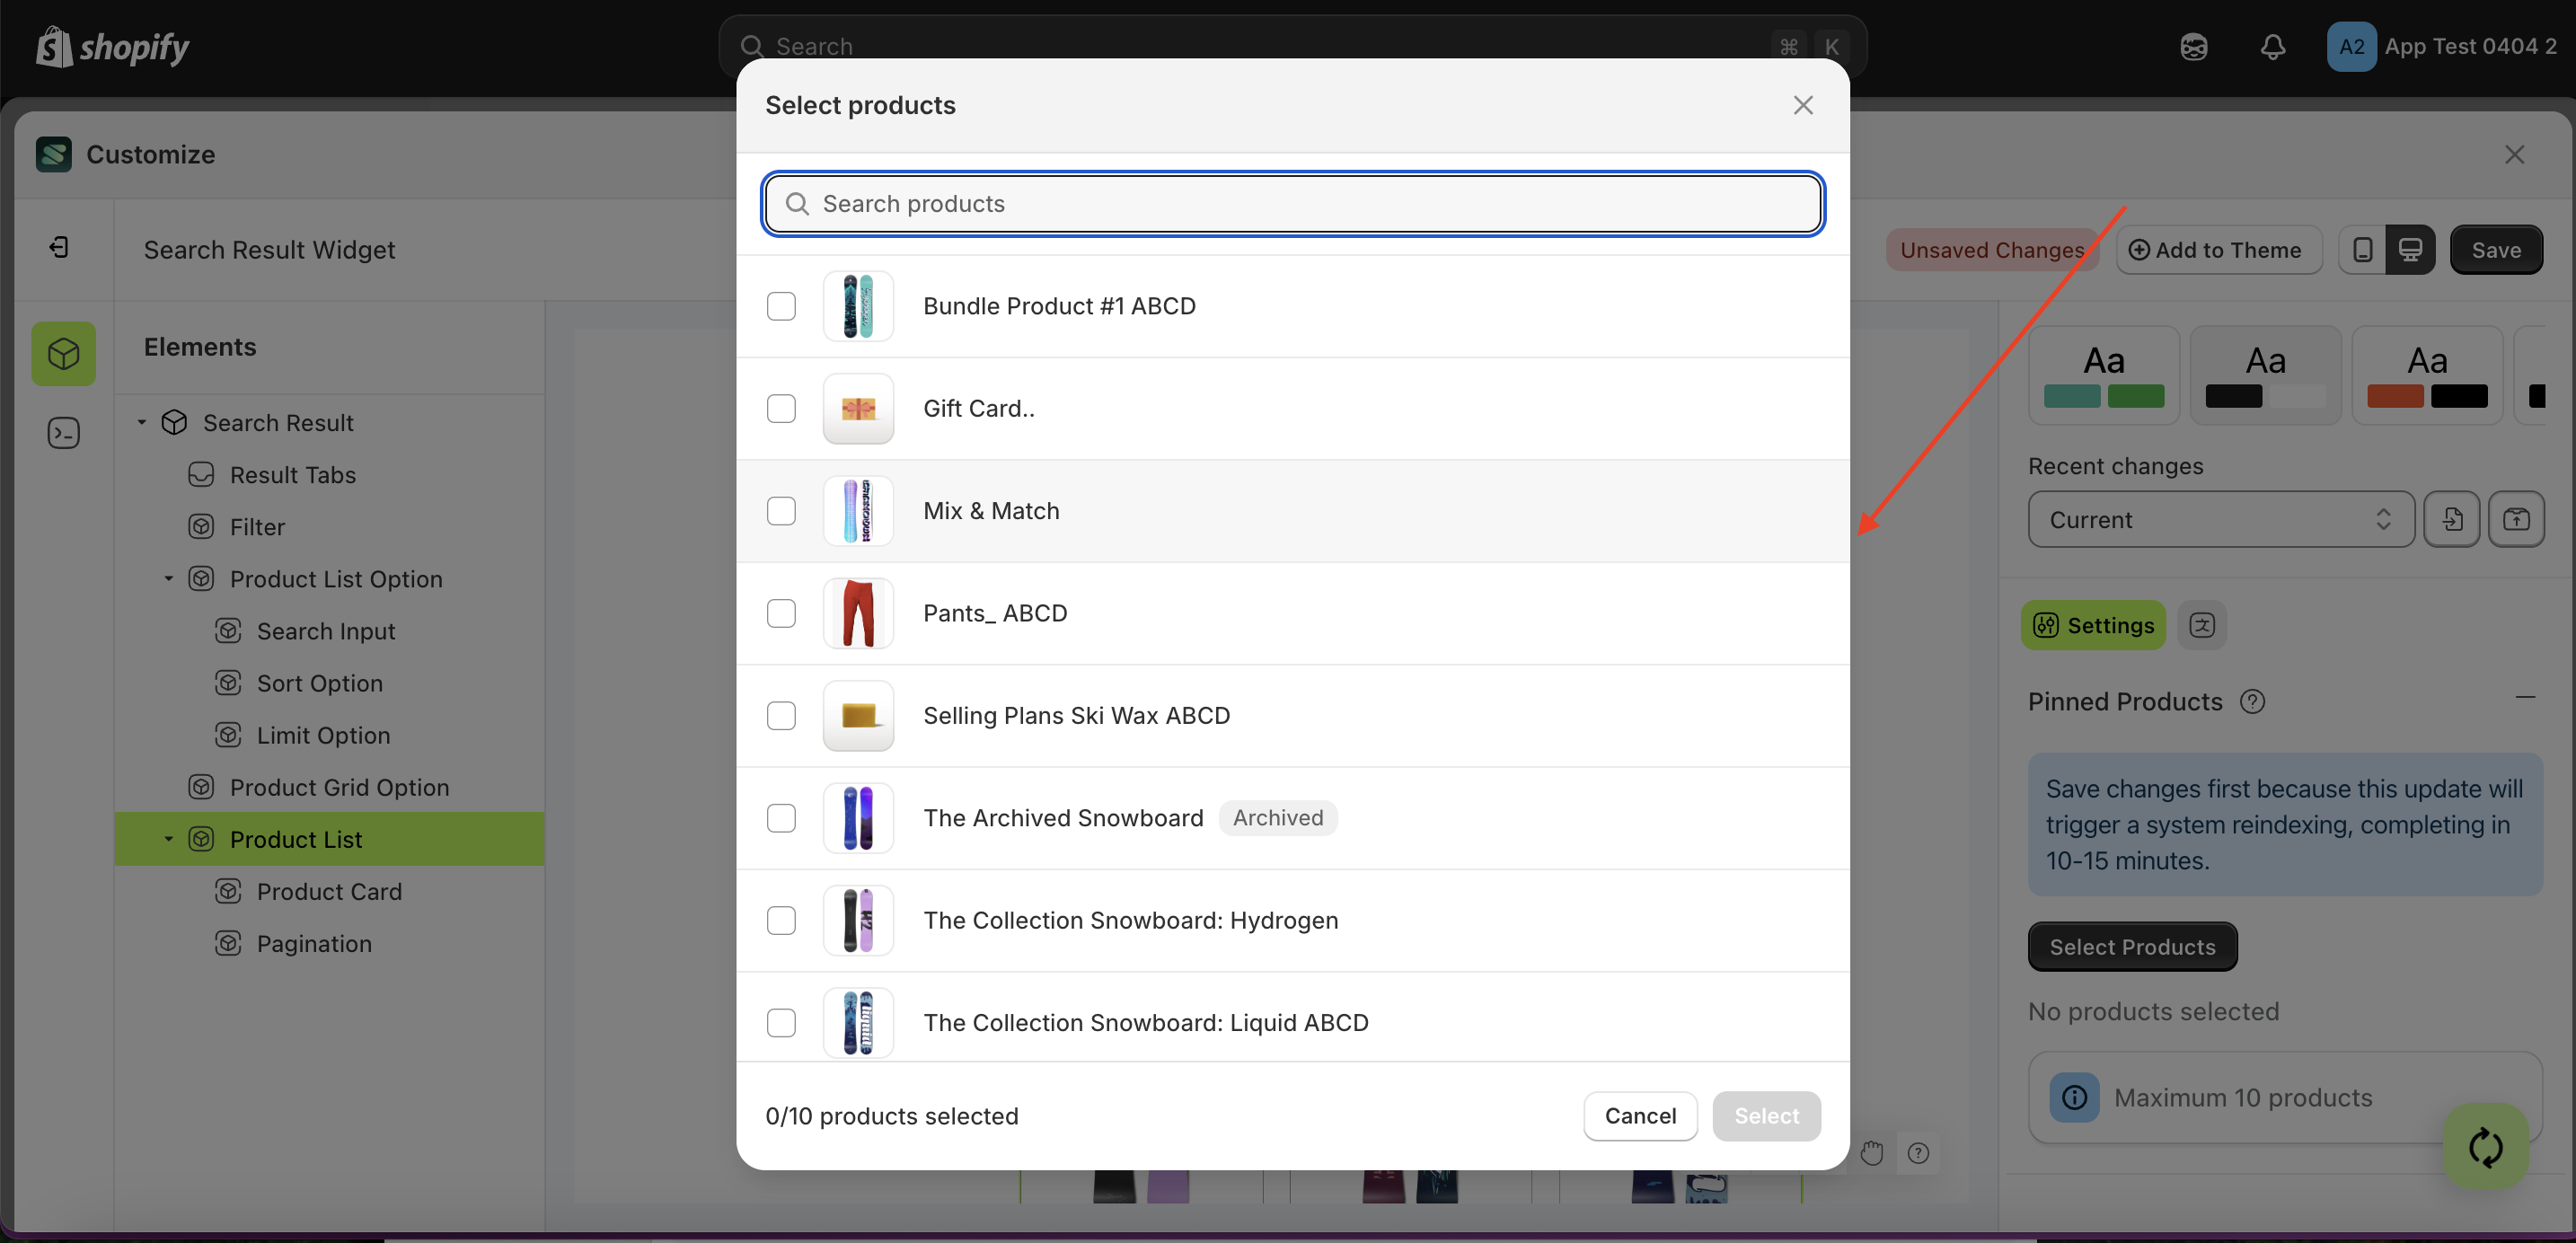Click the Search products input field

point(1292,204)
